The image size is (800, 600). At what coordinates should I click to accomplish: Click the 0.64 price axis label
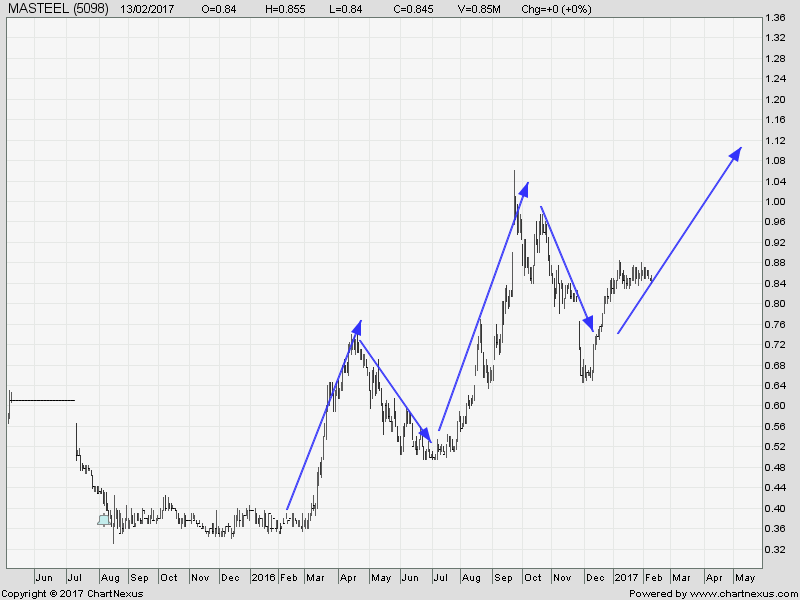pos(776,385)
